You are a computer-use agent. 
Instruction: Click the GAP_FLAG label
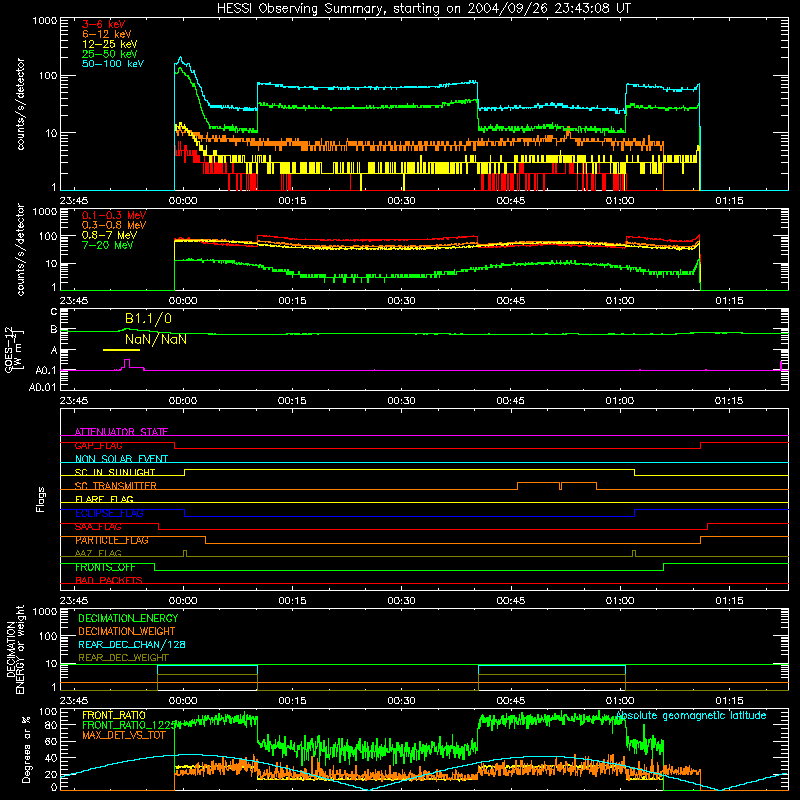98,445
